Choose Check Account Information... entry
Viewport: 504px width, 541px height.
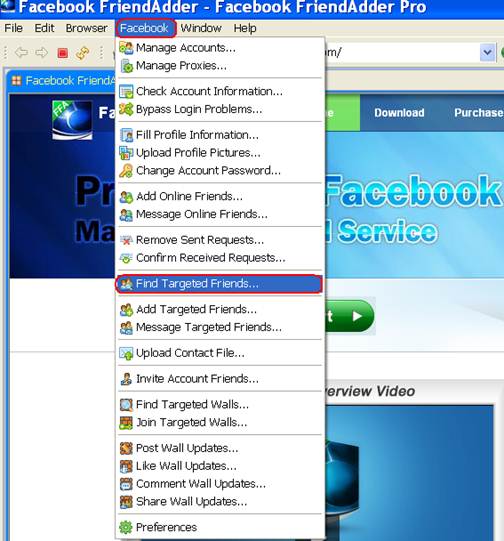click(x=220, y=91)
